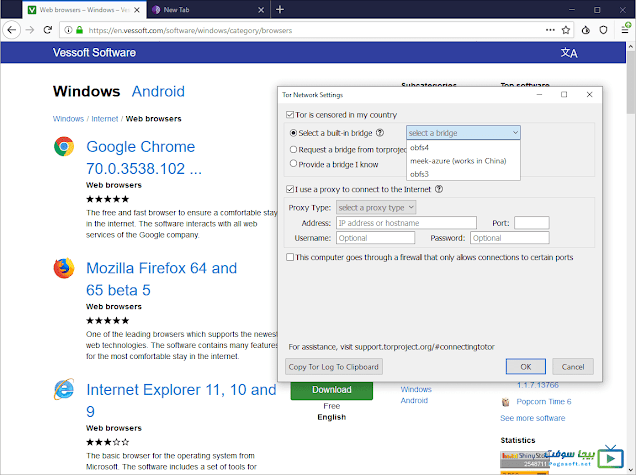Focus the proxy Address input field
This screenshot has height=475, width=636.
406,223
